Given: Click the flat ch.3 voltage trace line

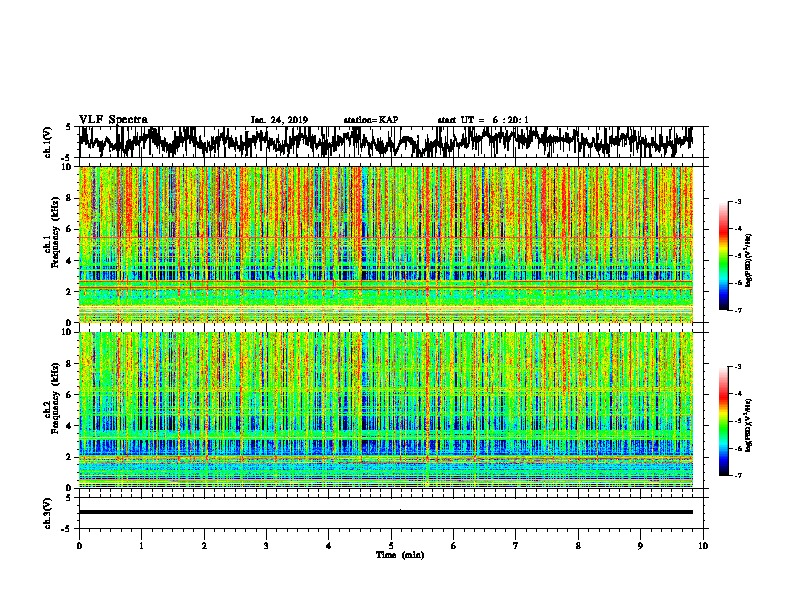Looking at the screenshot, I should click(x=385, y=512).
